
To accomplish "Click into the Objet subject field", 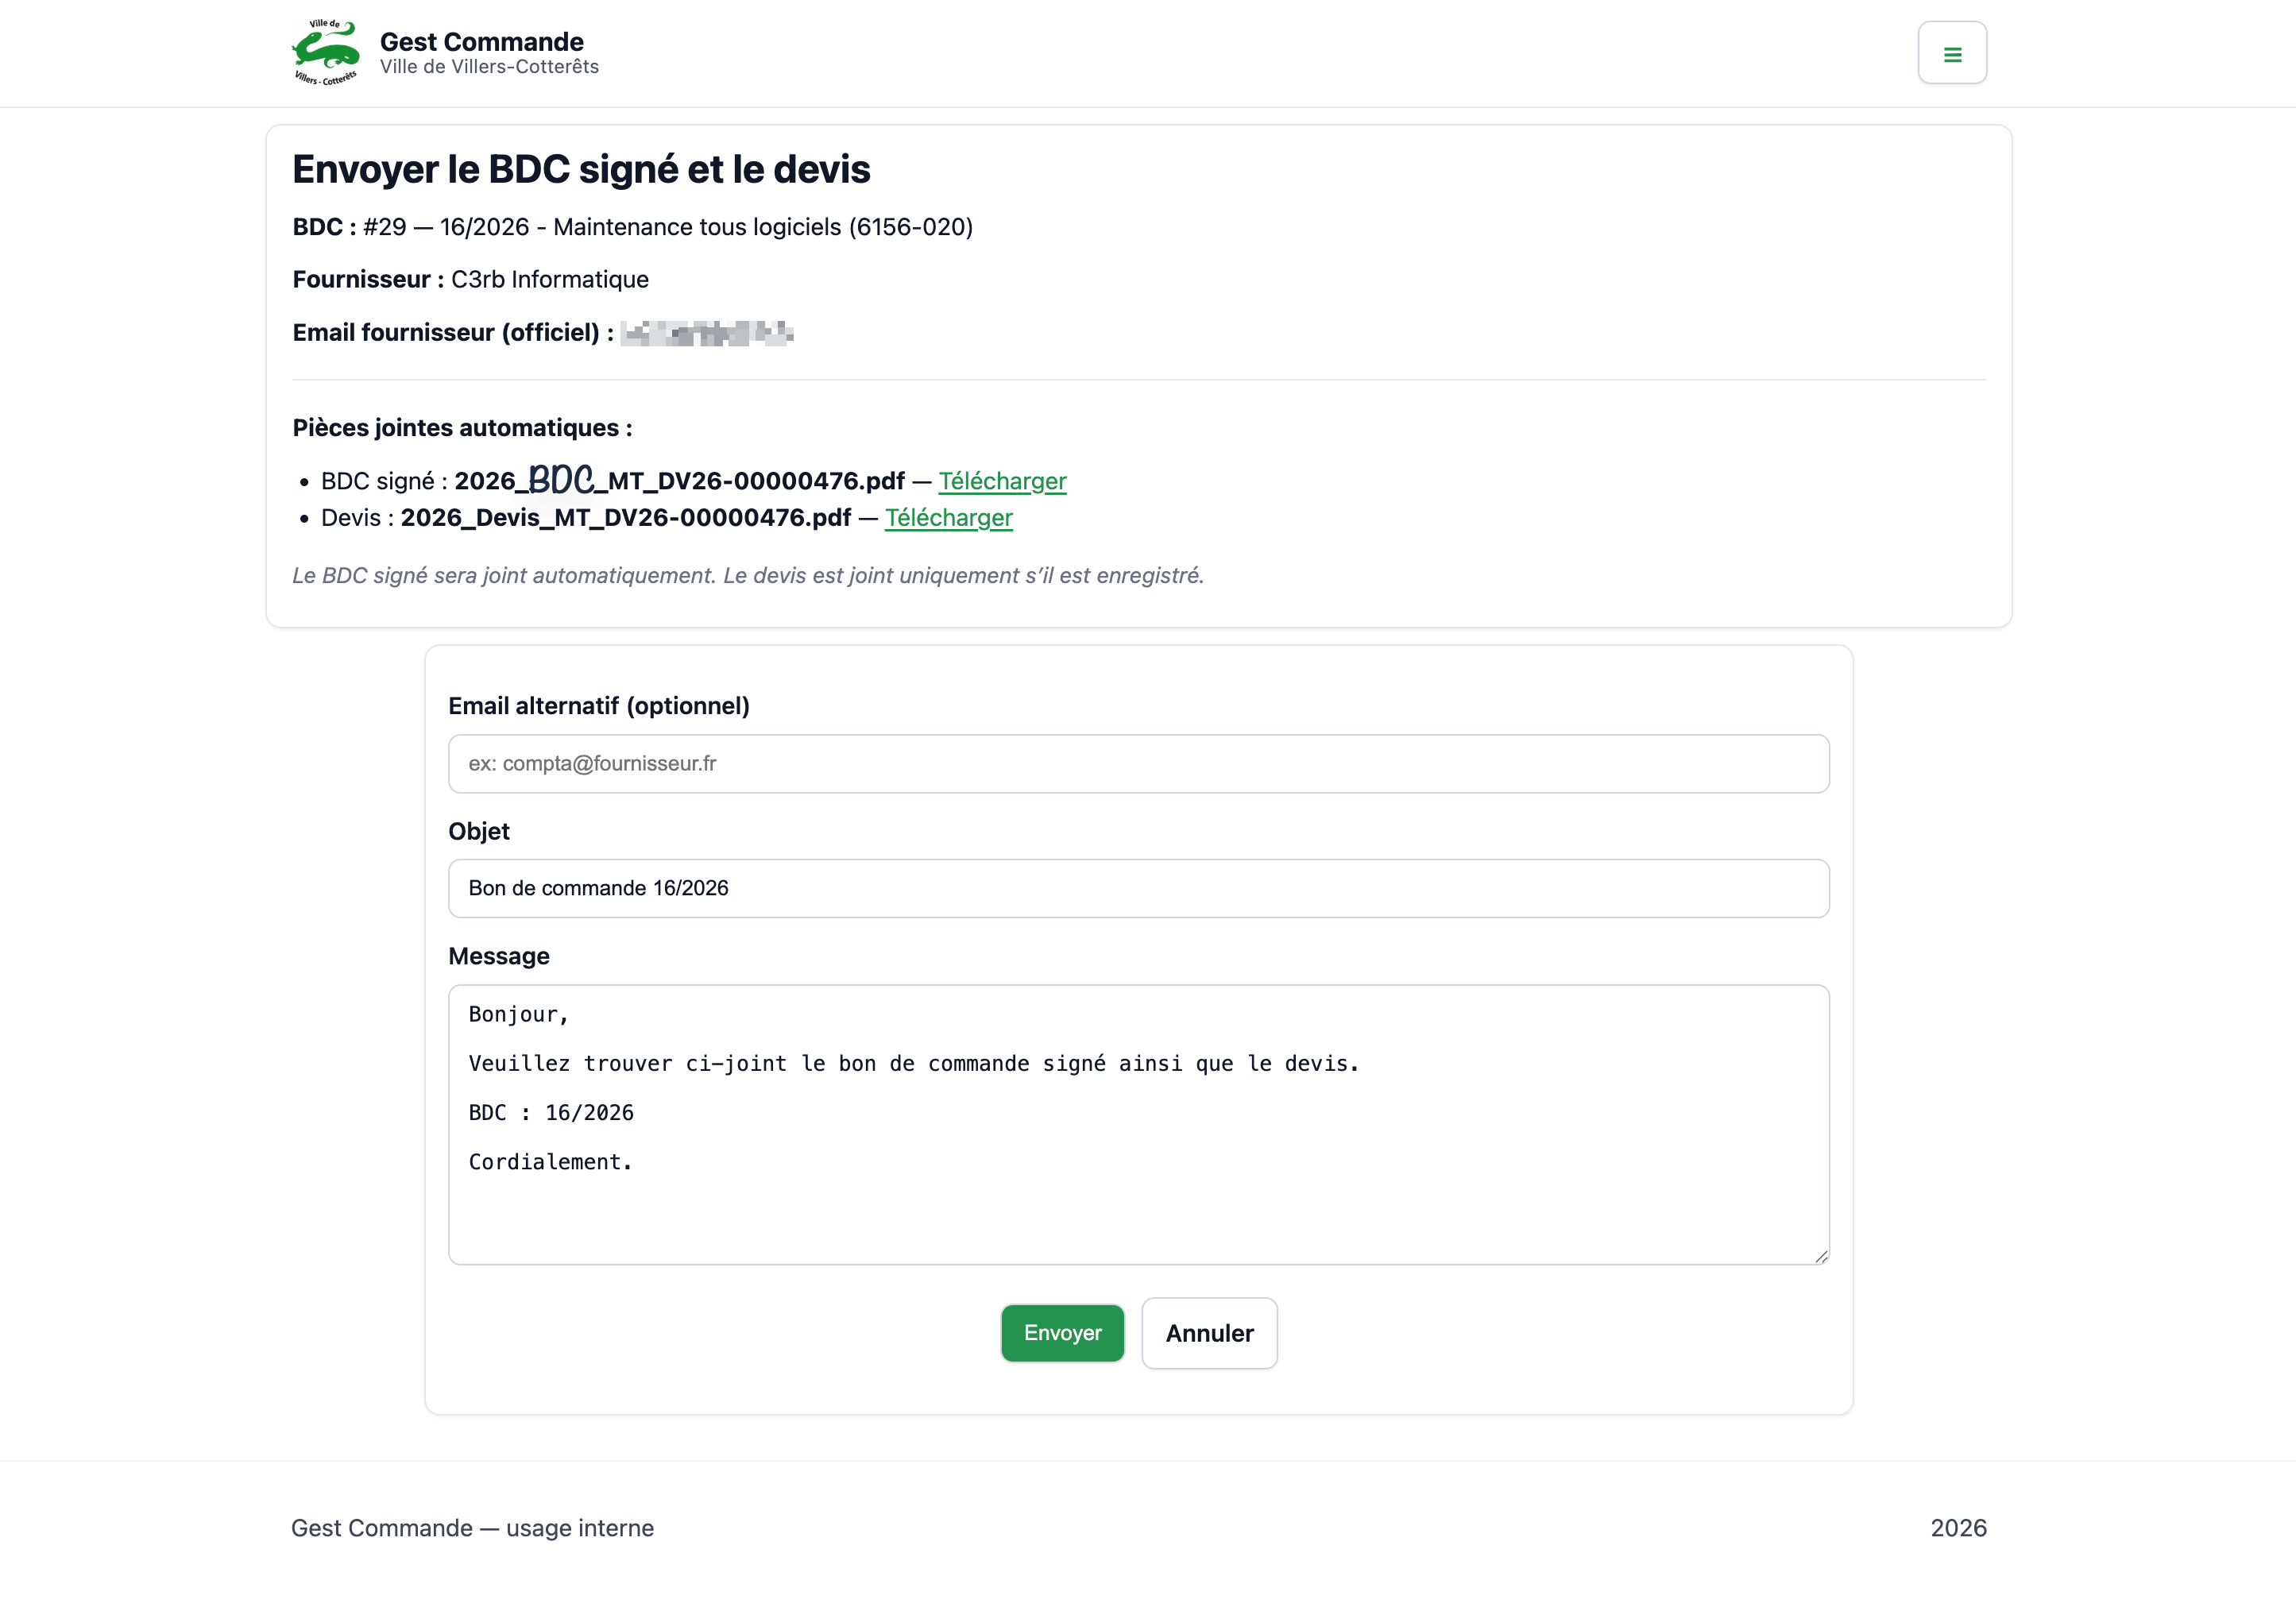I will [x=1138, y=888].
